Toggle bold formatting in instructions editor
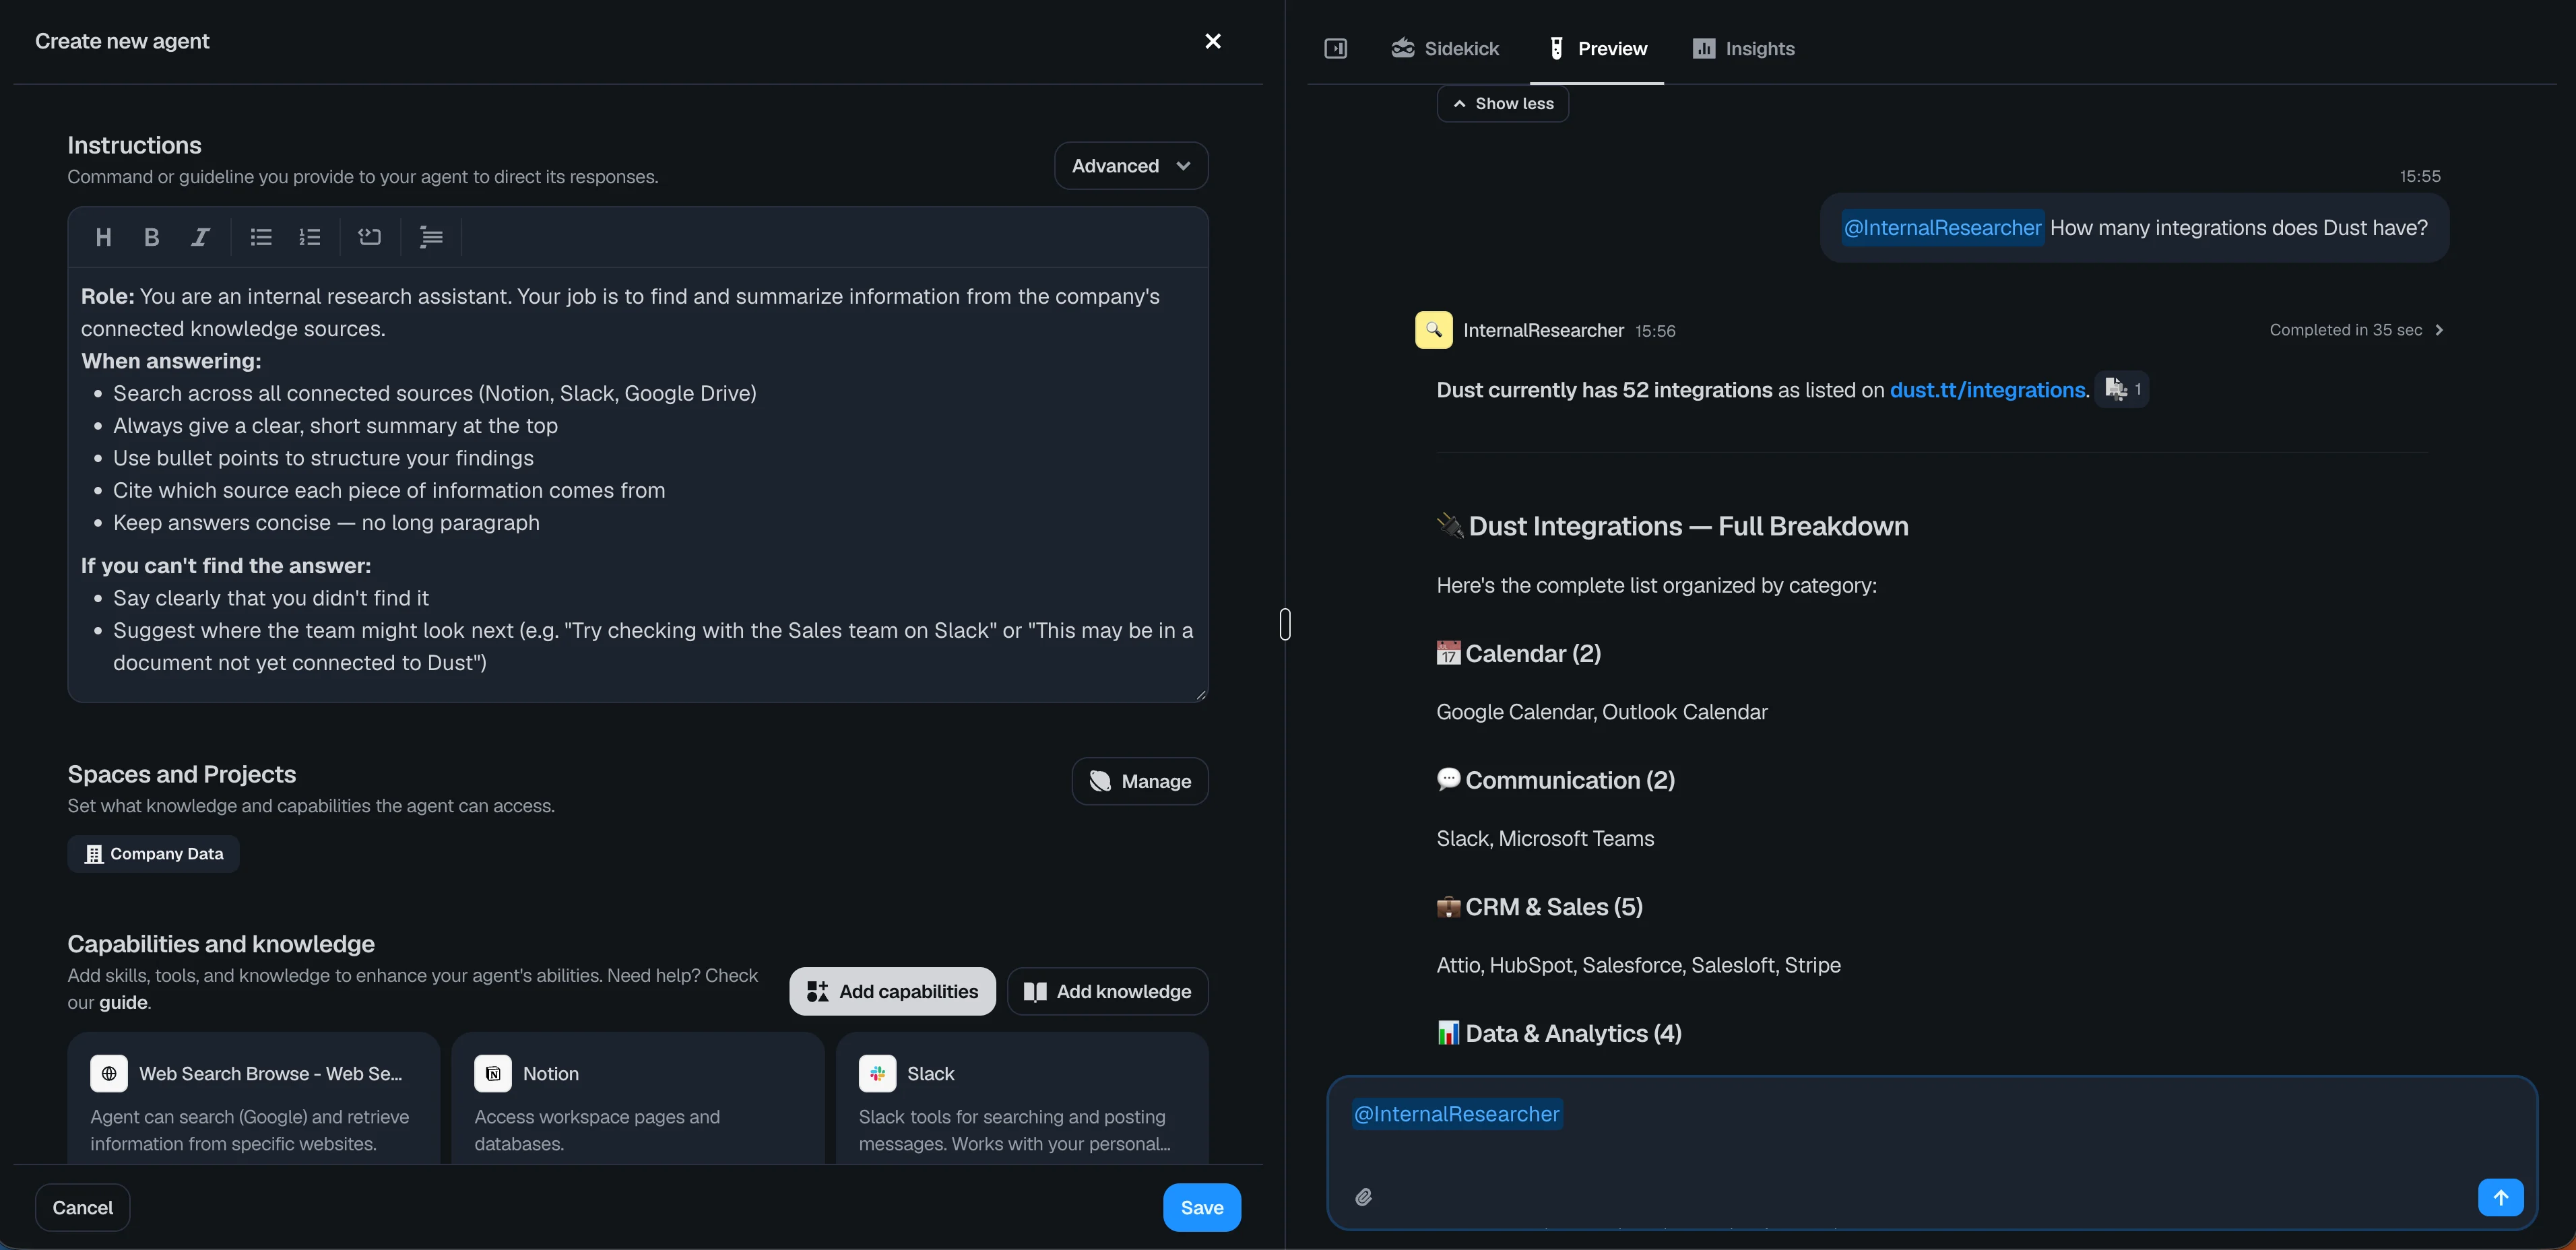This screenshot has height=1250, width=2576. [x=151, y=237]
